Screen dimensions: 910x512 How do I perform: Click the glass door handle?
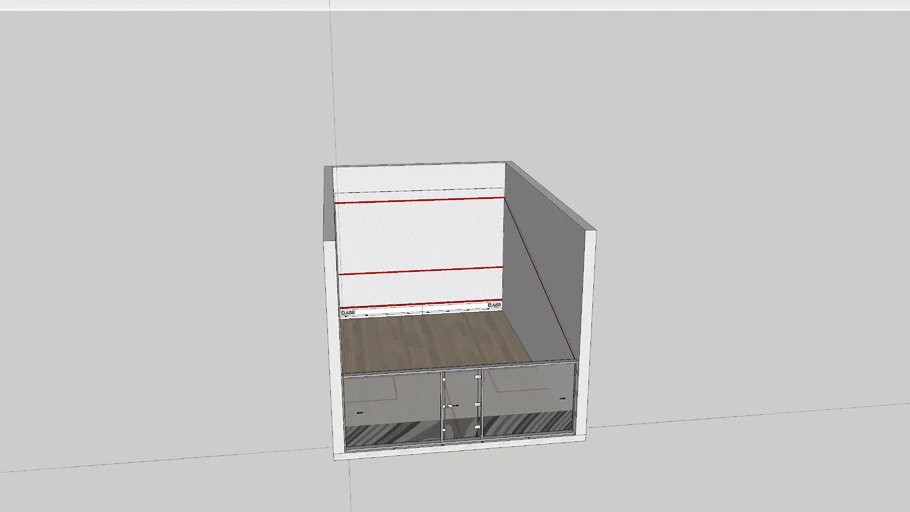(x=452, y=405)
